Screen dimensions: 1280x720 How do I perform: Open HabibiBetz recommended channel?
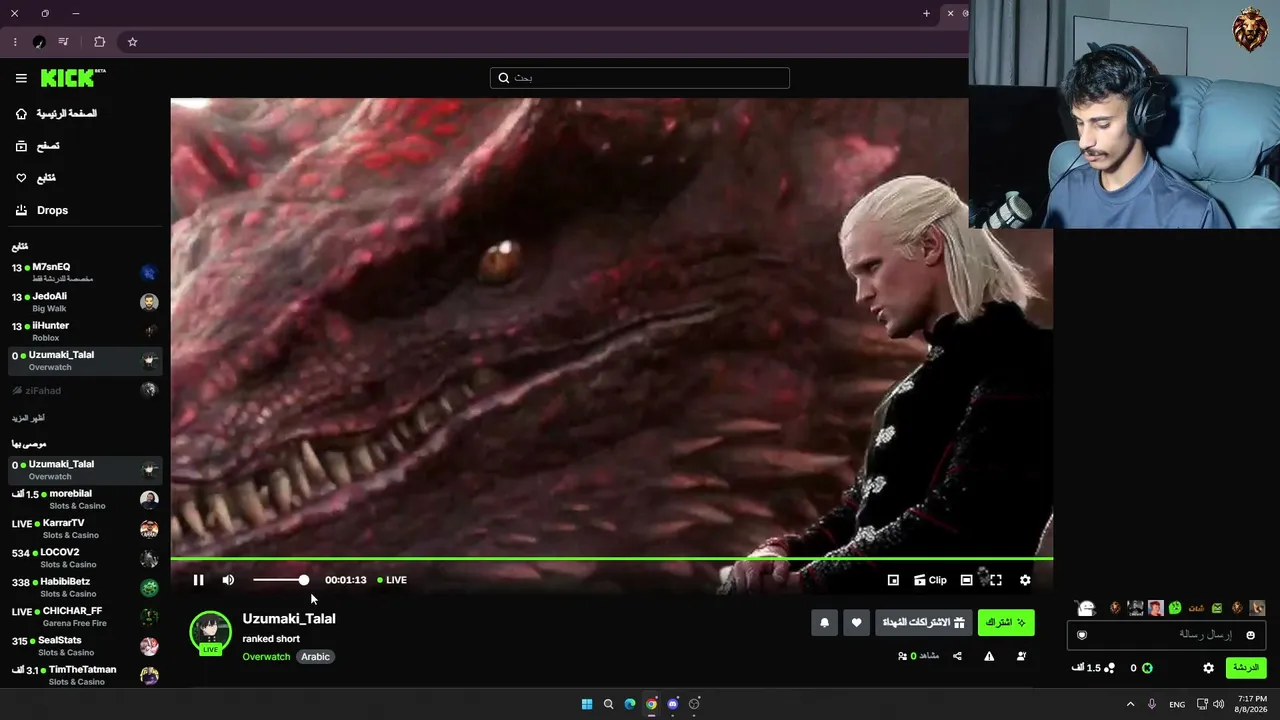85,587
